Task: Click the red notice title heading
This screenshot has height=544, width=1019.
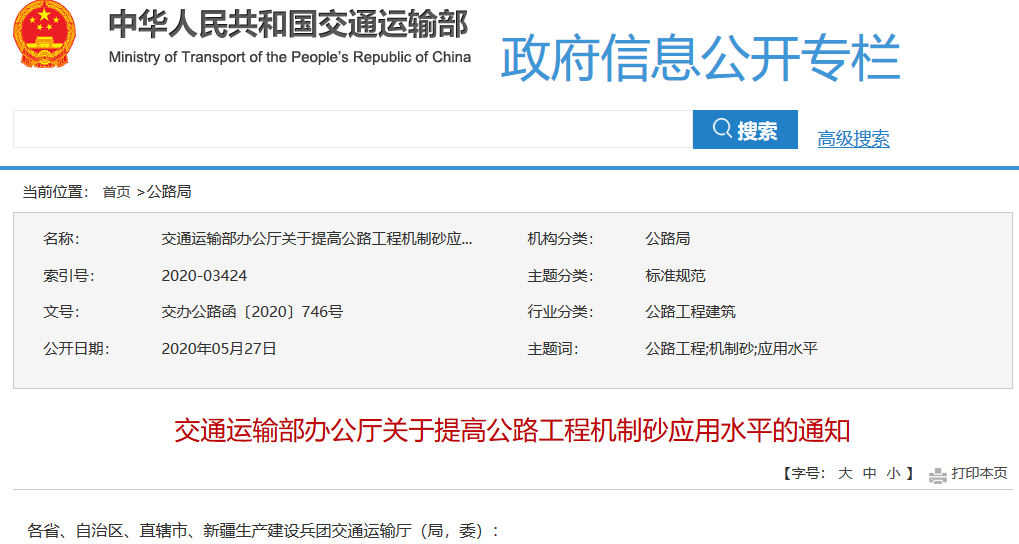Action: 512,431
